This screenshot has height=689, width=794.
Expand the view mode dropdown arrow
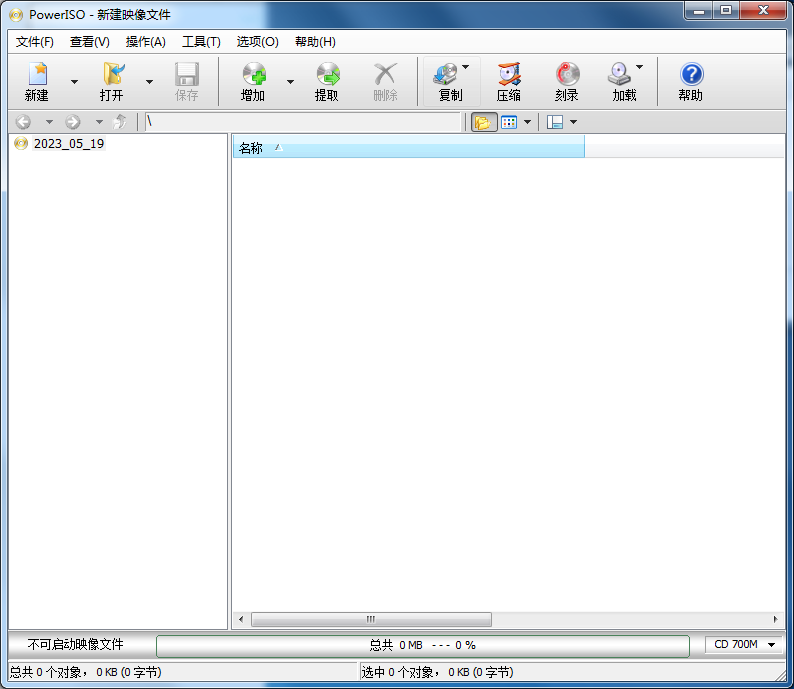(x=527, y=122)
